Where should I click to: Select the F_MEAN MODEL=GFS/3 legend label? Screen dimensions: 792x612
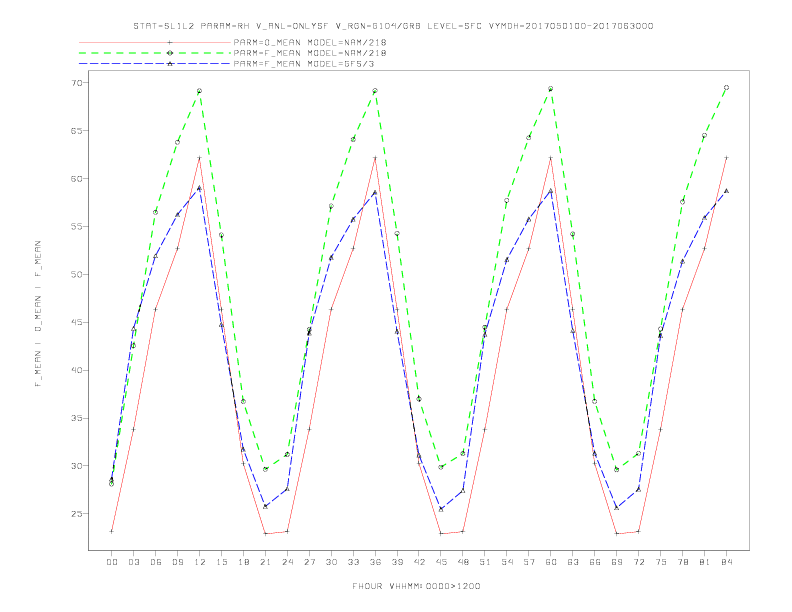pos(304,64)
